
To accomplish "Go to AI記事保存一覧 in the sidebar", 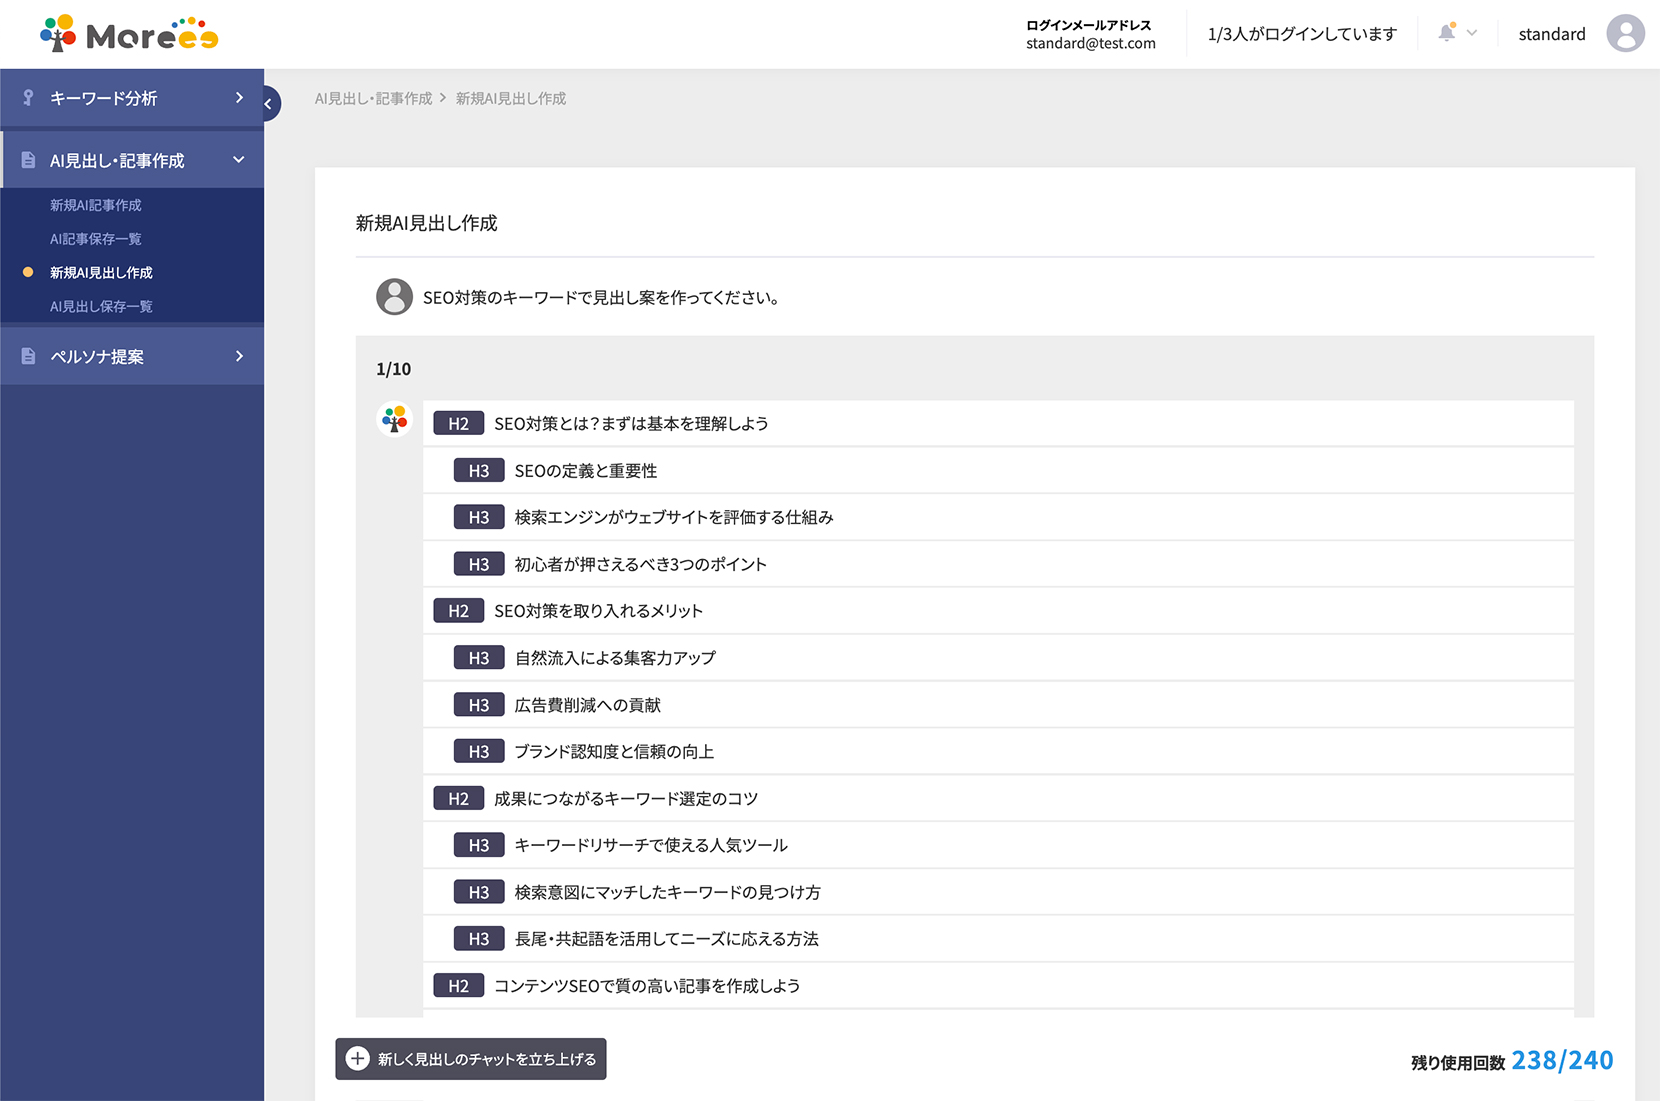I will coord(96,239).
